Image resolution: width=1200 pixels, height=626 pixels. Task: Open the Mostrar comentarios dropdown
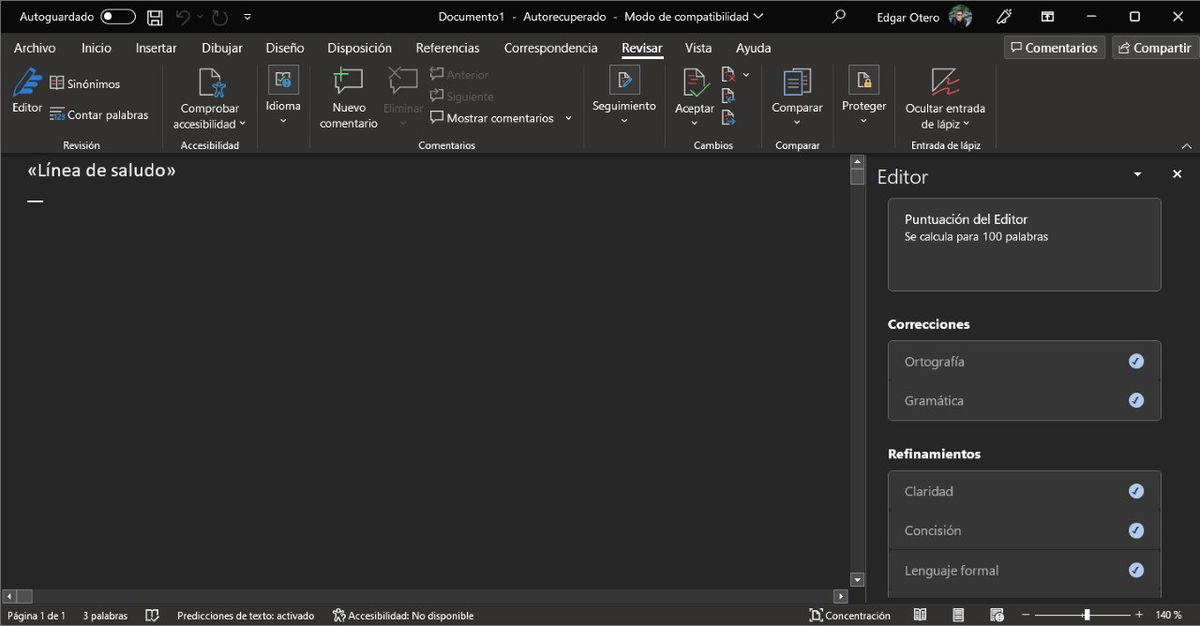(x=568, y=118)
